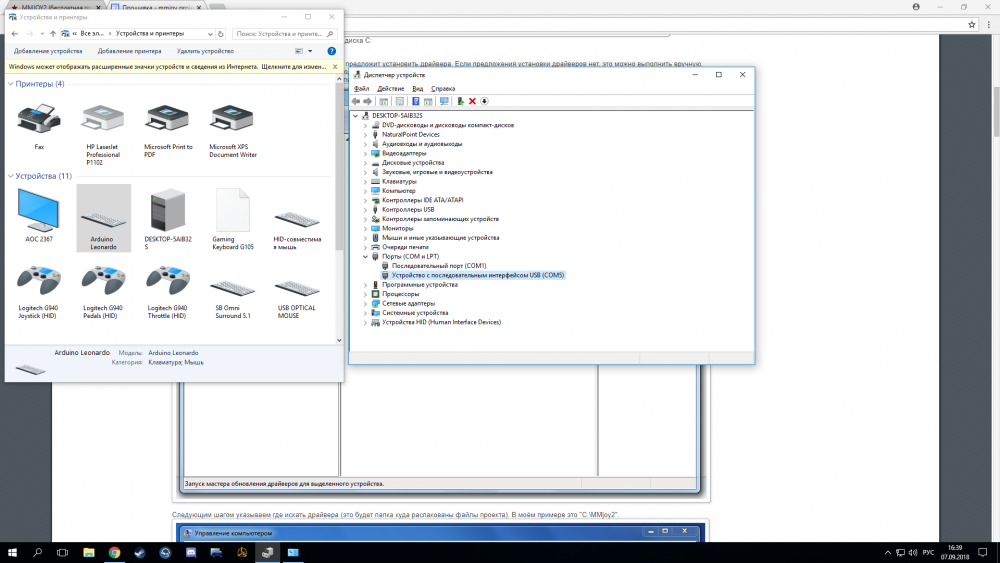Viewport: 1000px width, 563px height.
Task: Click the blue Help icon in Device Manager toolbar
Action: pos(415,101)
